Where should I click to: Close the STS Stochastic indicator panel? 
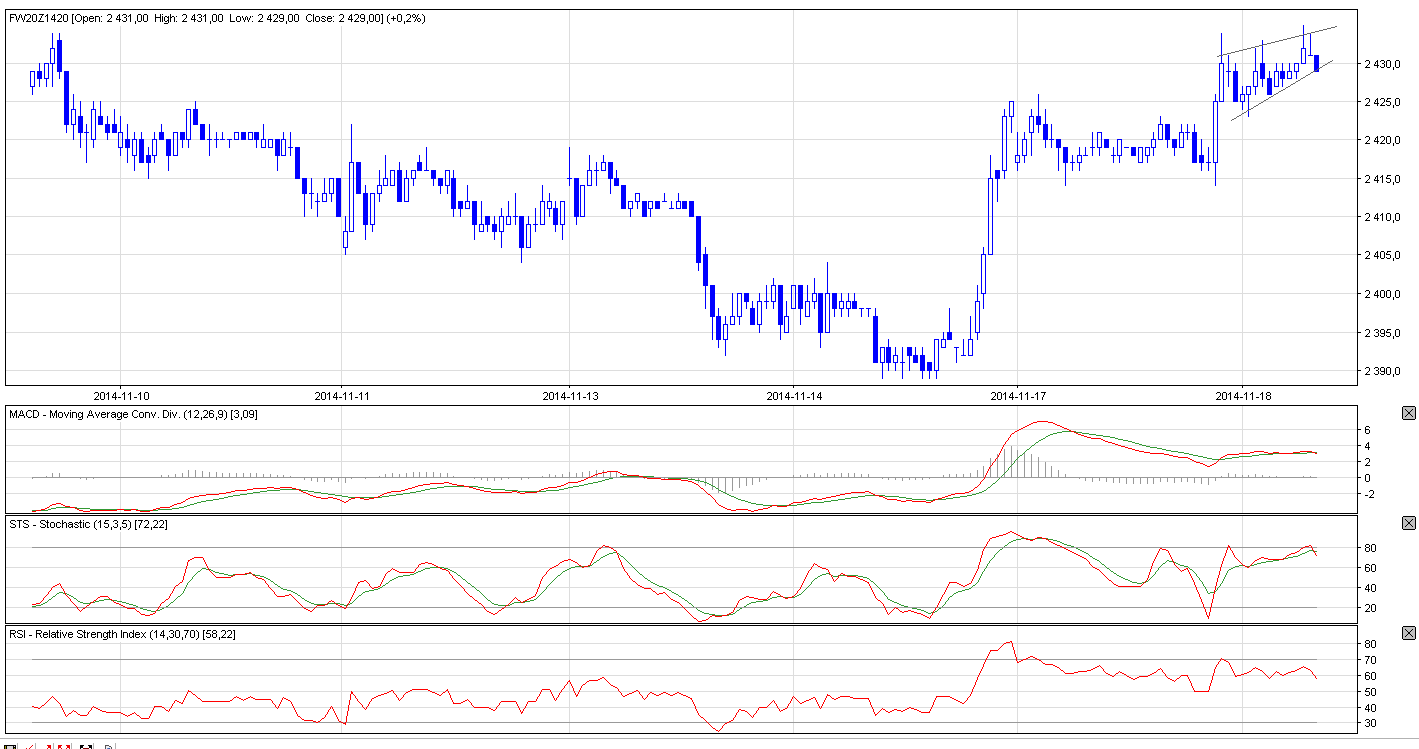[1409, 523]
